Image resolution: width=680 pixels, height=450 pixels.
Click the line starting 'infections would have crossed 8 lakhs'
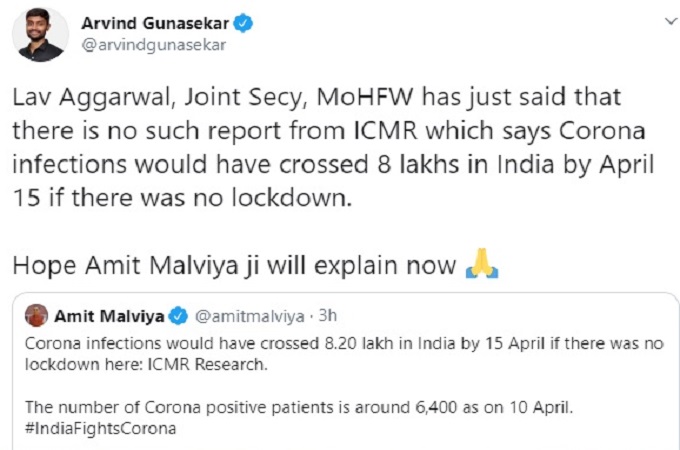(317, 163)
